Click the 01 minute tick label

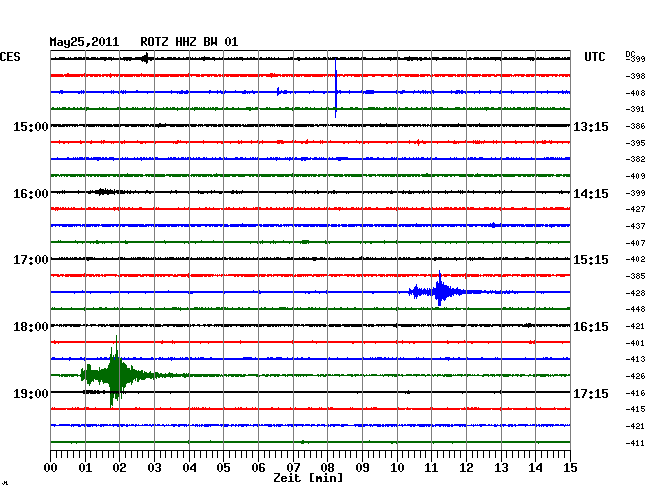coord(85,468)
